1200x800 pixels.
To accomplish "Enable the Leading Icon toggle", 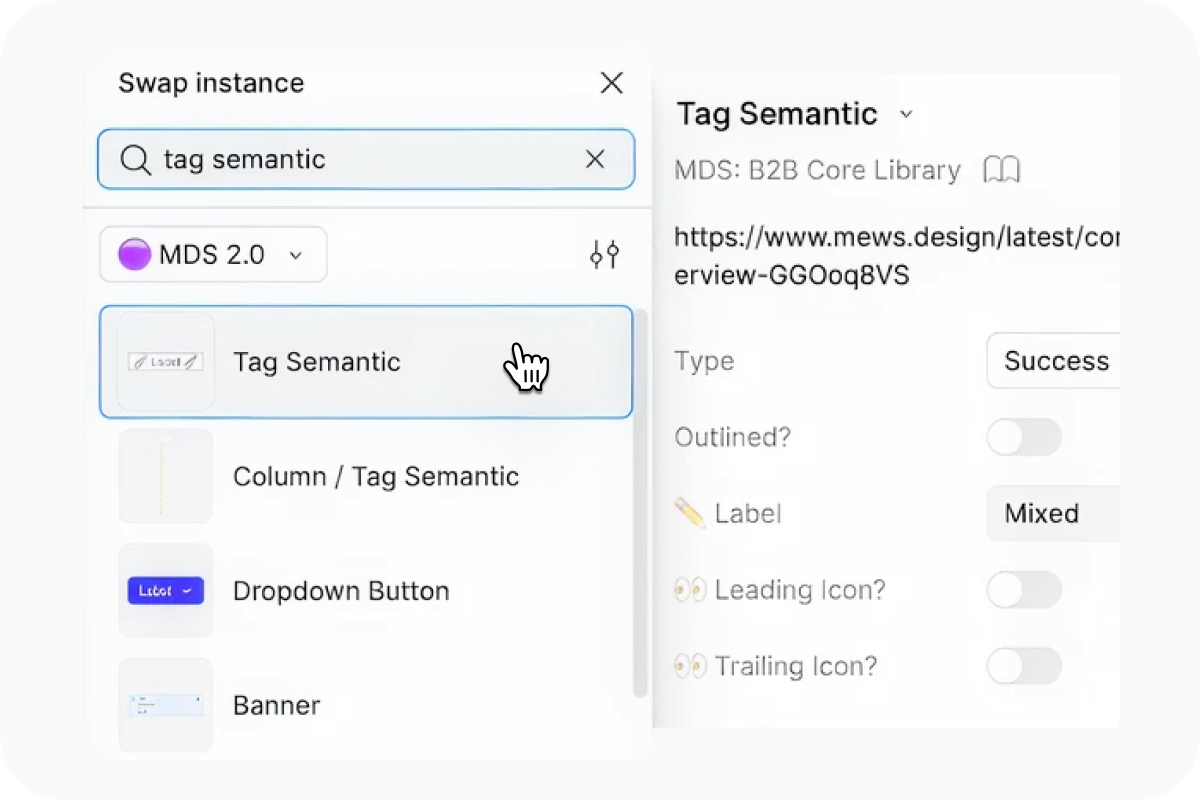I will click(1024, 590).
